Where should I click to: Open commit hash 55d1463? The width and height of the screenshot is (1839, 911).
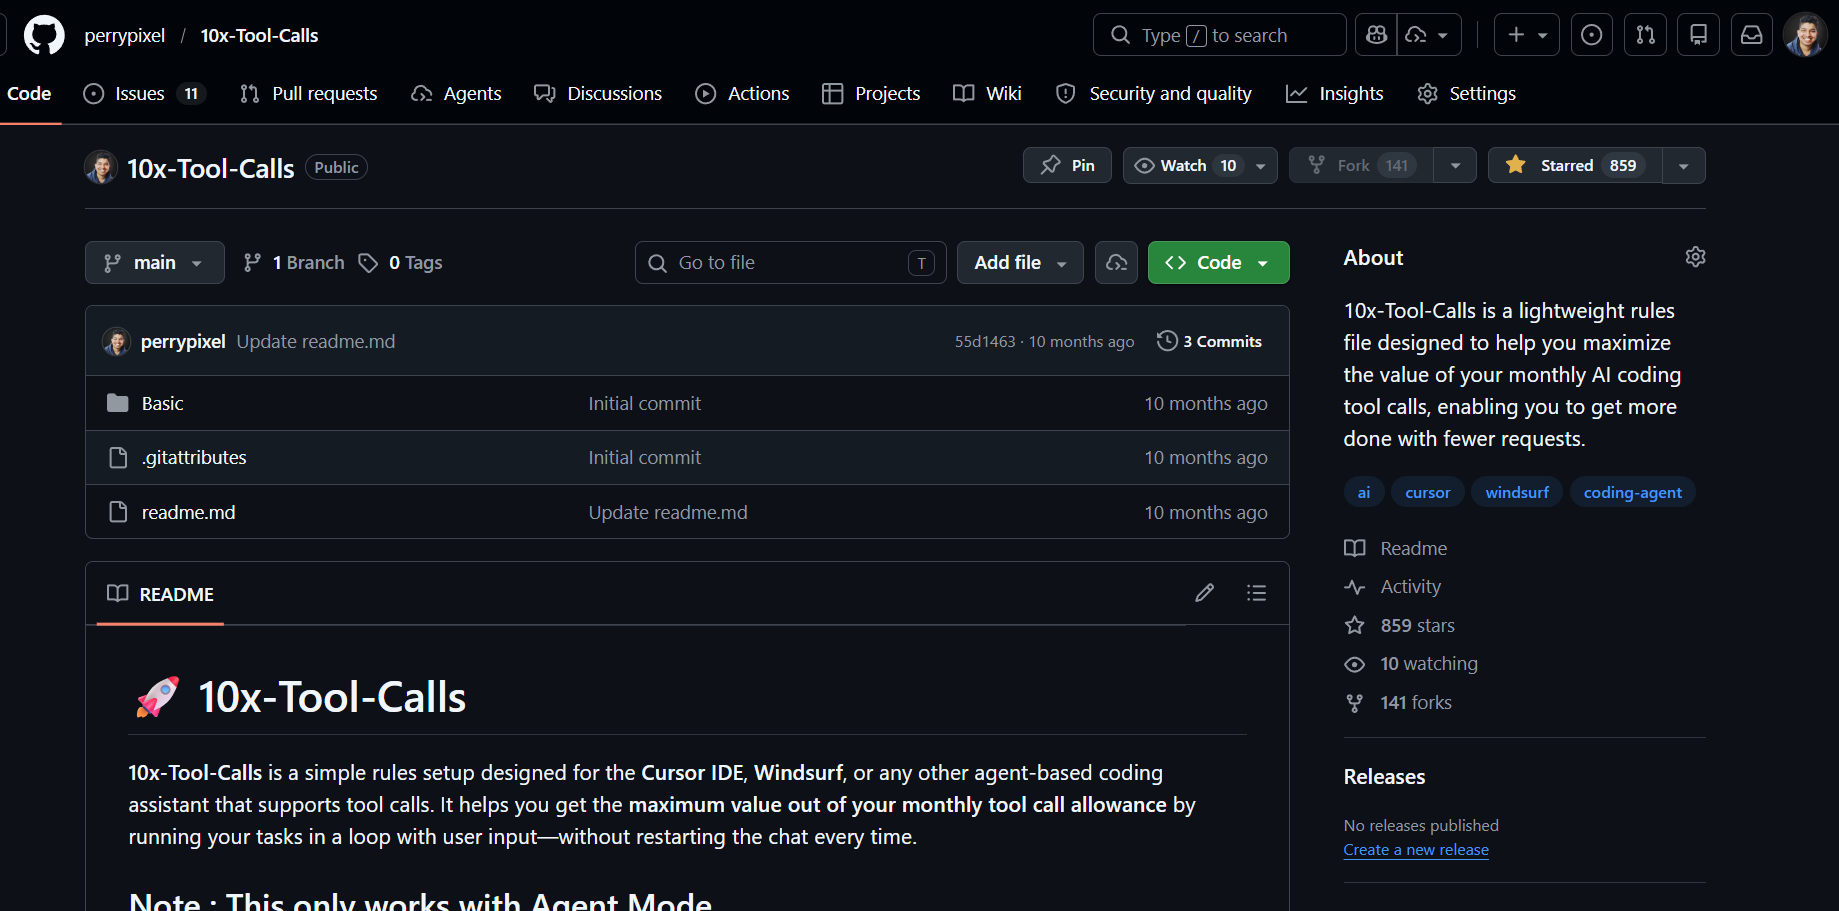click(985, 342)
